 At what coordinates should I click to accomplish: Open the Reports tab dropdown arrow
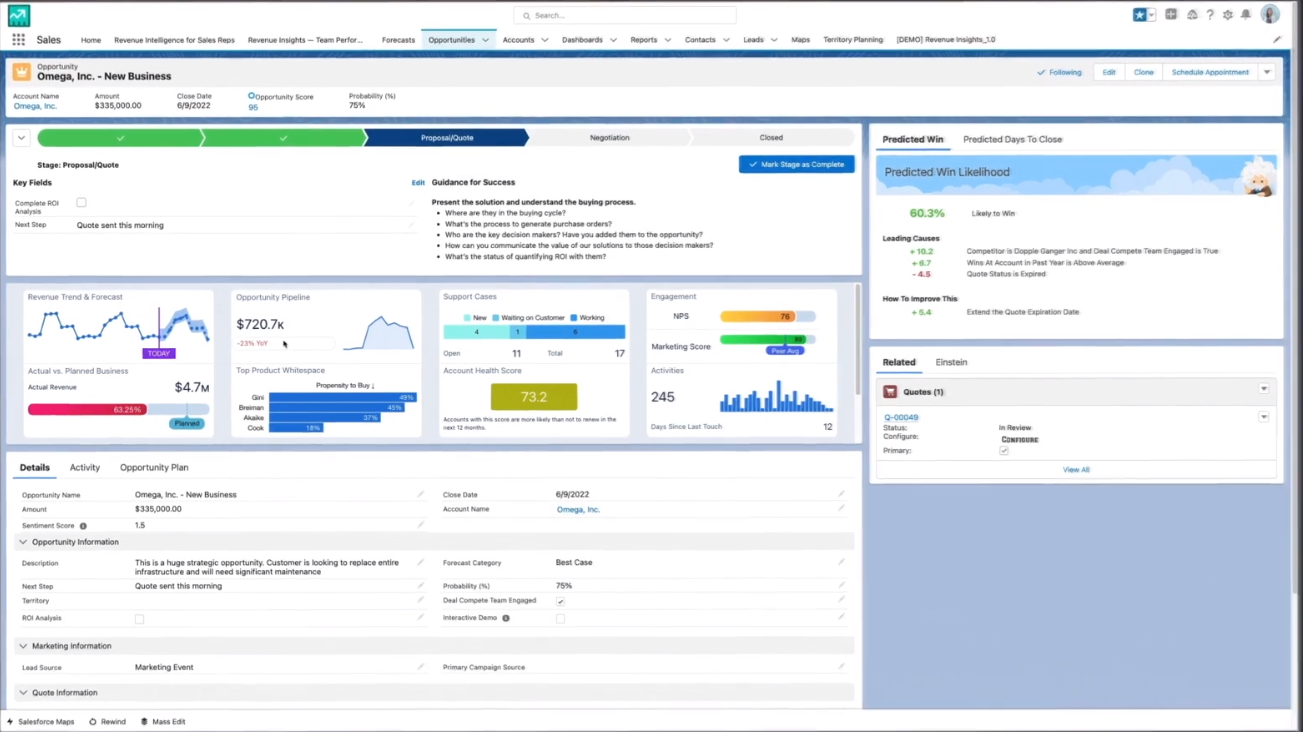(x=668, y=40)
